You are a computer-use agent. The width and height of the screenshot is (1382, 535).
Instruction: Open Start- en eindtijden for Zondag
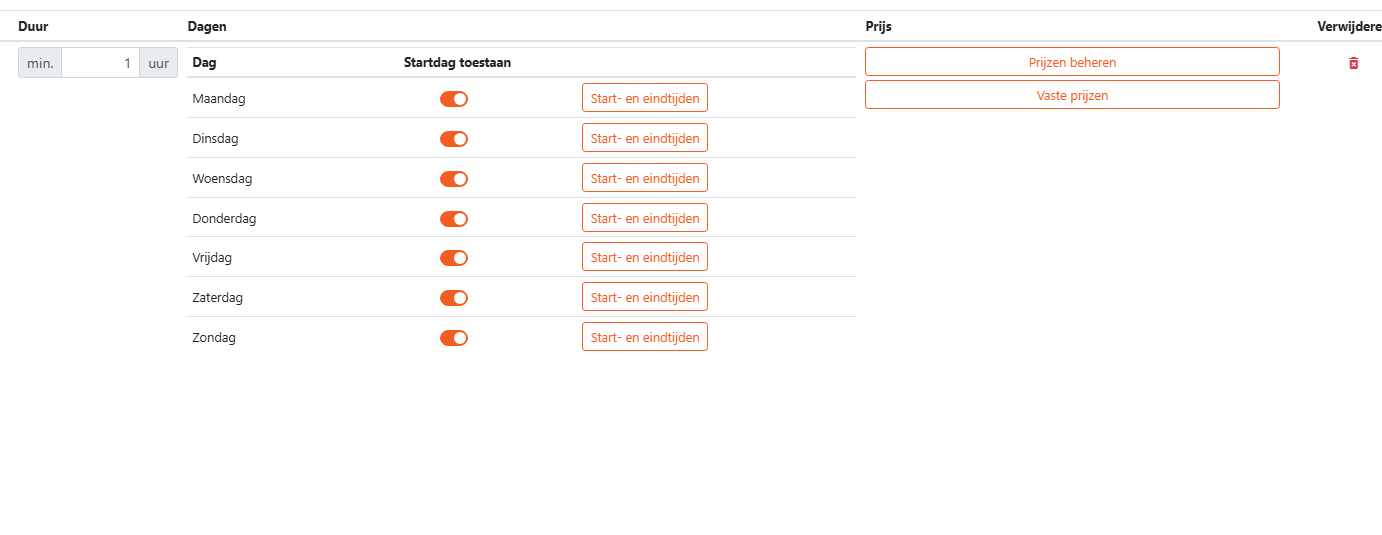pos(645,337)
